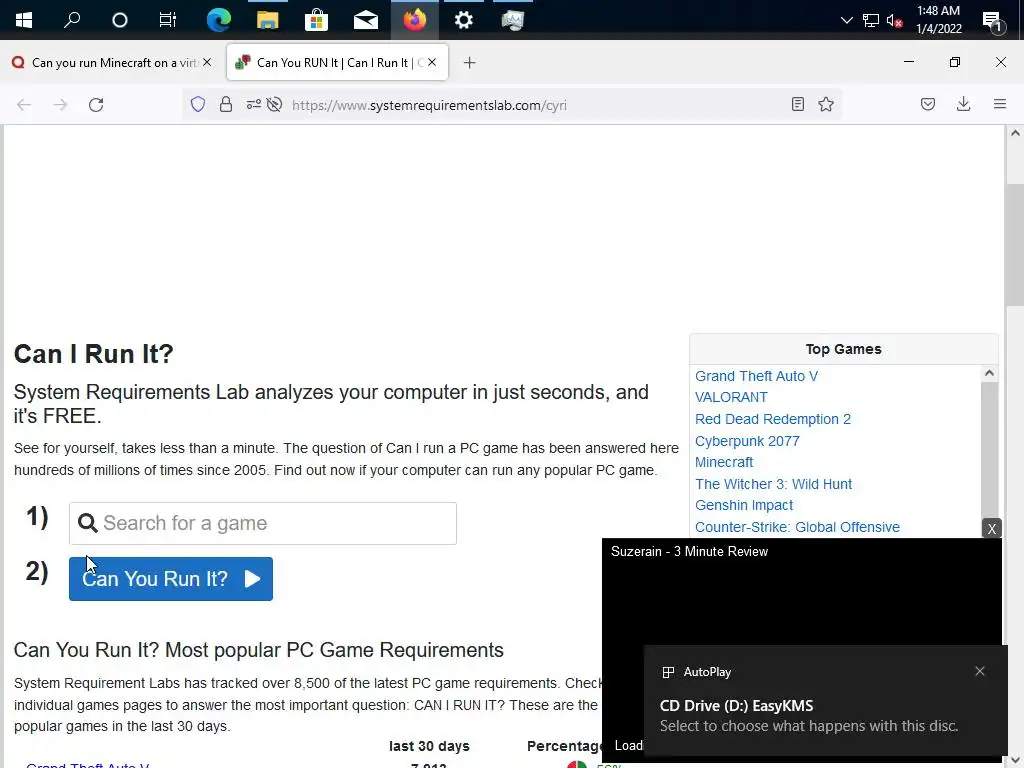Show hidden system tray icons
Image resolution: width=1024 pixels, height=768 pixels.
(x=846, y=20)
